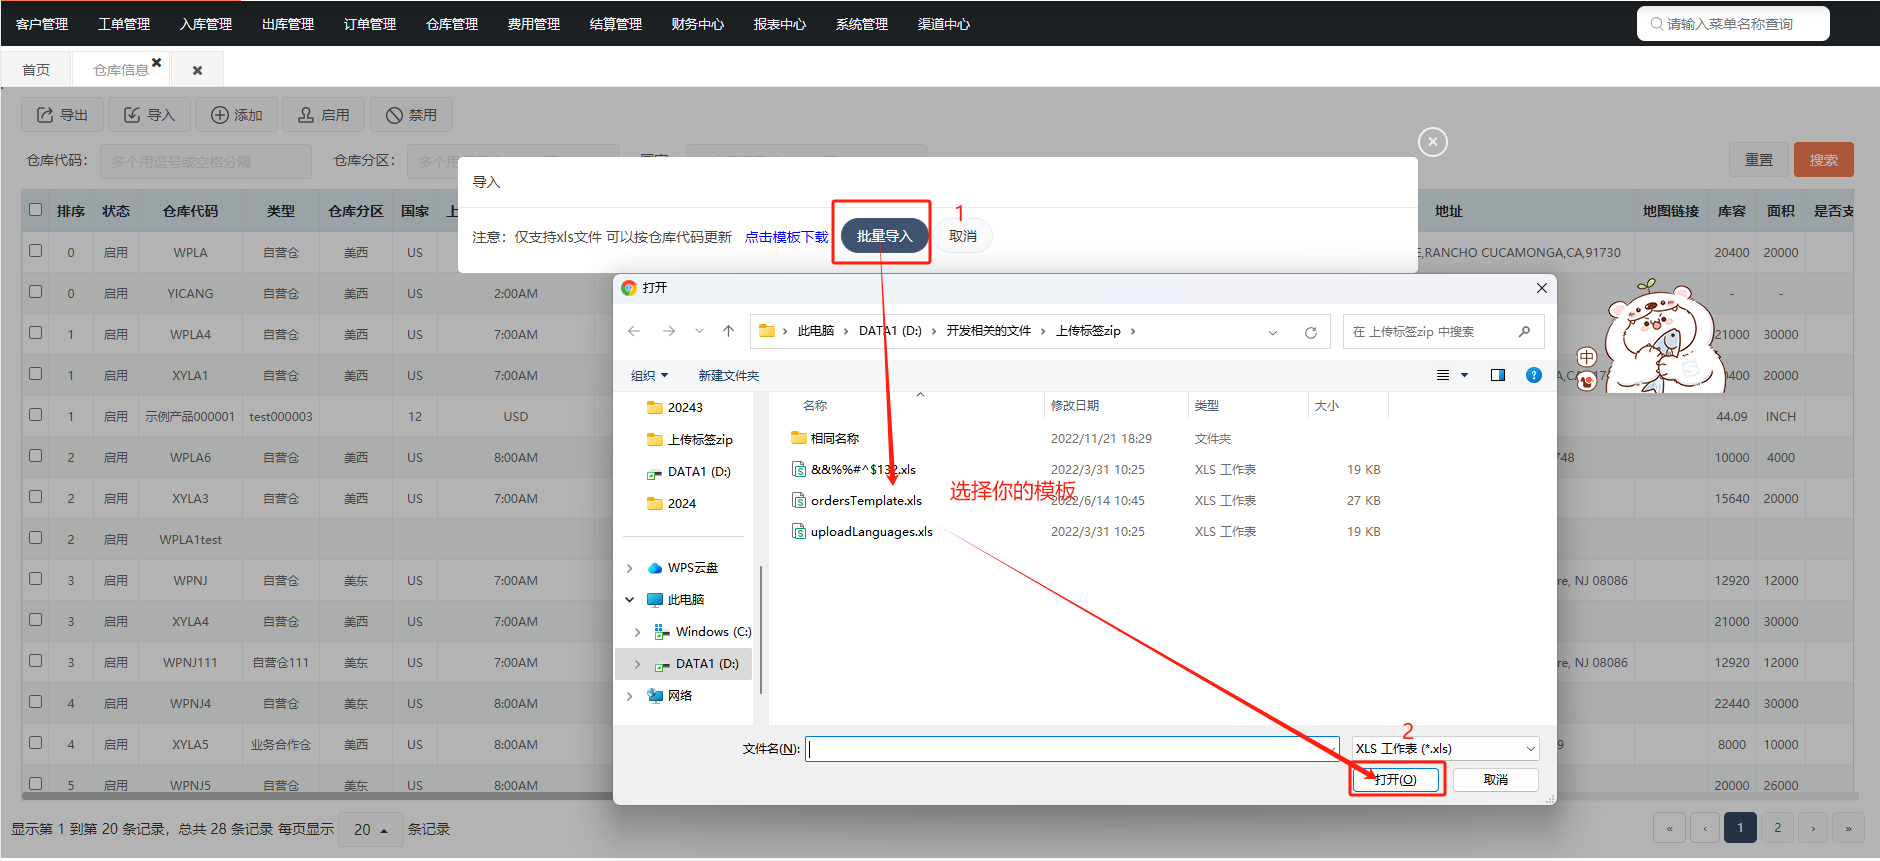Click the forward arrow in file dialog
1880x861 pixels.
click(669, 331)
